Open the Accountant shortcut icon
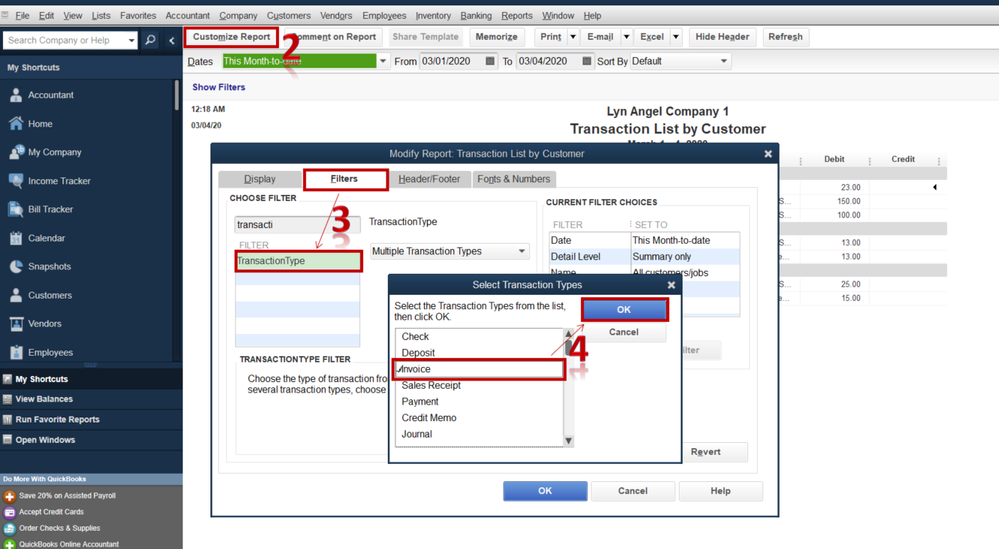Viewport: 999px width, 549px height. pos(16,95)
